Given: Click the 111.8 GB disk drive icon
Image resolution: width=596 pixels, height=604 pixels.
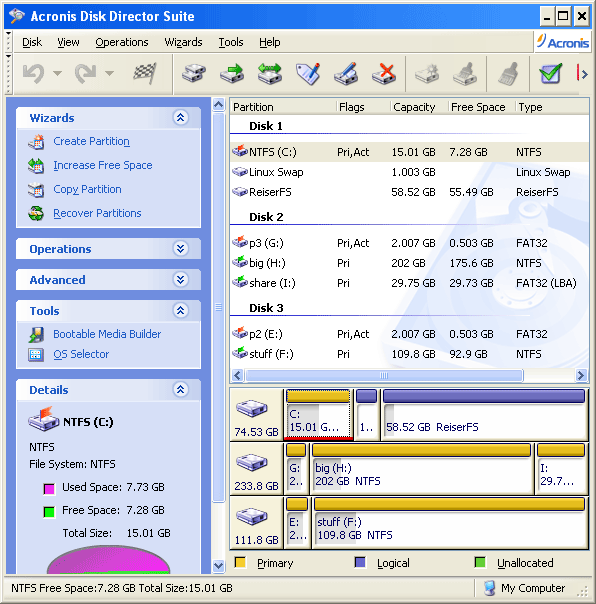Looking at the screenshot, I should (x=252, y=517).
